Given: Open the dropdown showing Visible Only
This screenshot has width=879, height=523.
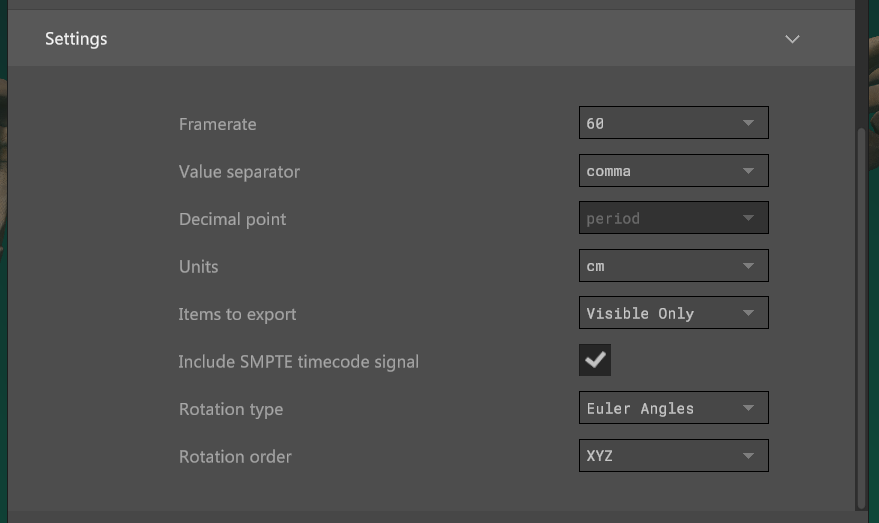Looking at the screenshot, I should [672, 313].
